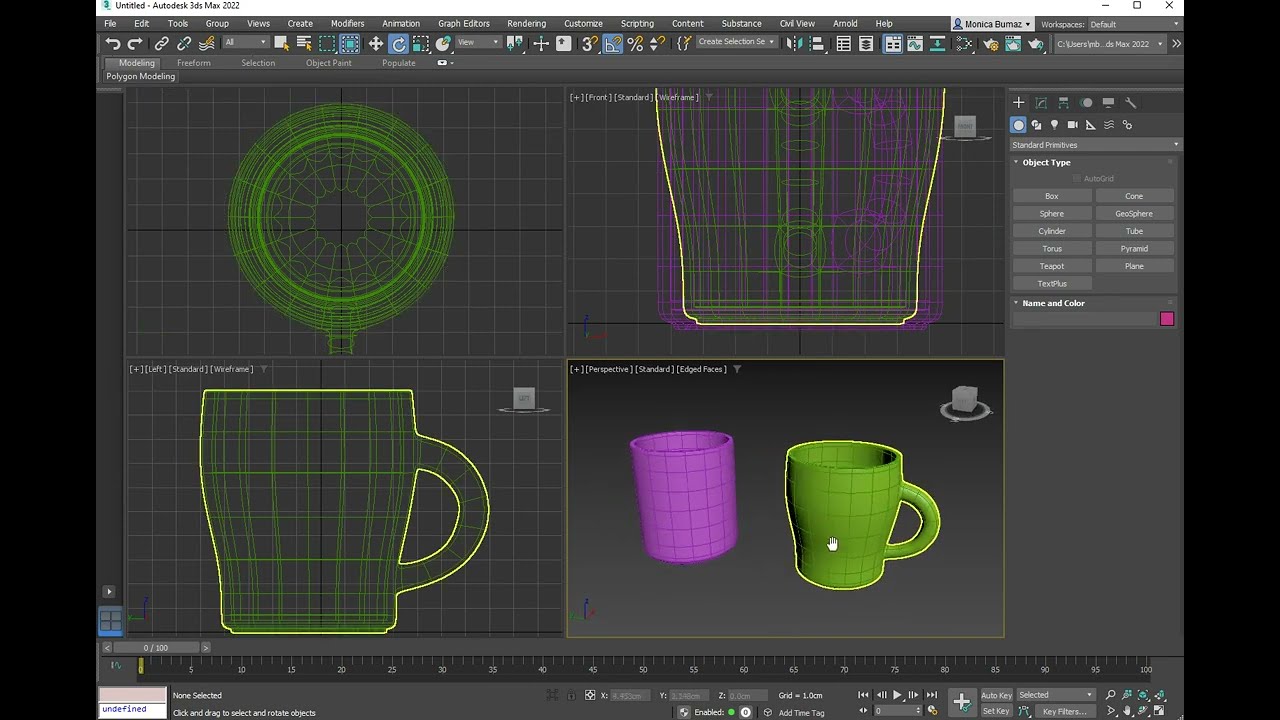Open the Graph Editors menu
This screenshot has height=720, width=1280.
pyautogui.click(x=464, y=23)
